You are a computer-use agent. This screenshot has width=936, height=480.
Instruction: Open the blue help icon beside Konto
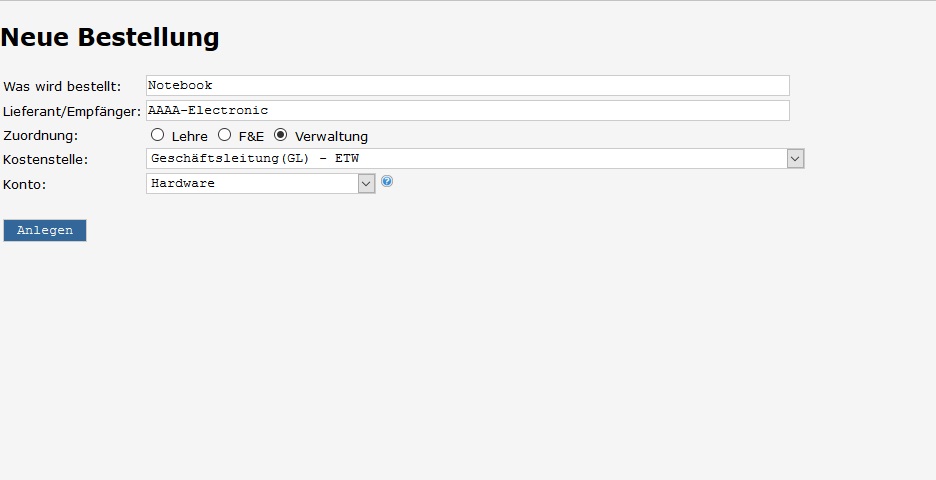click(387, 181)
